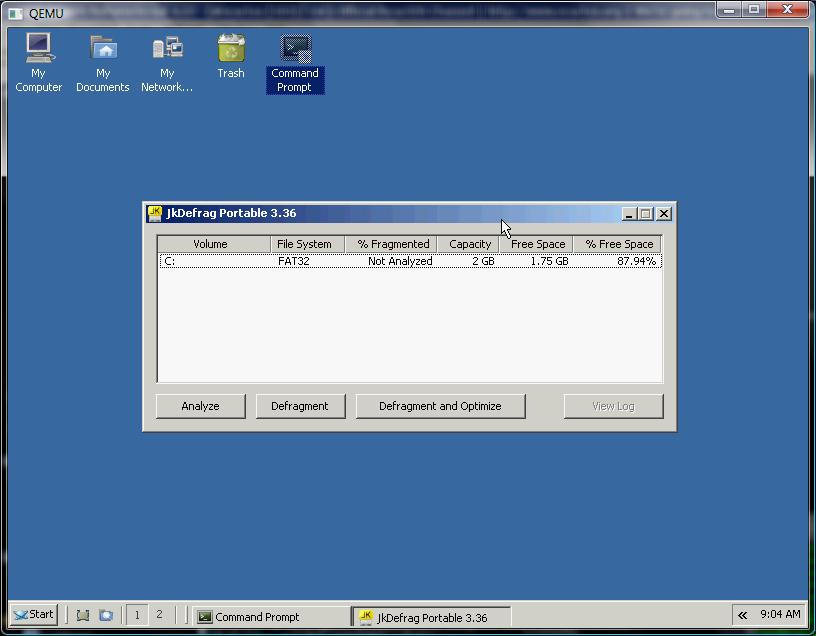
Task: Sort by Free Space column header
Action: point(537,244)
